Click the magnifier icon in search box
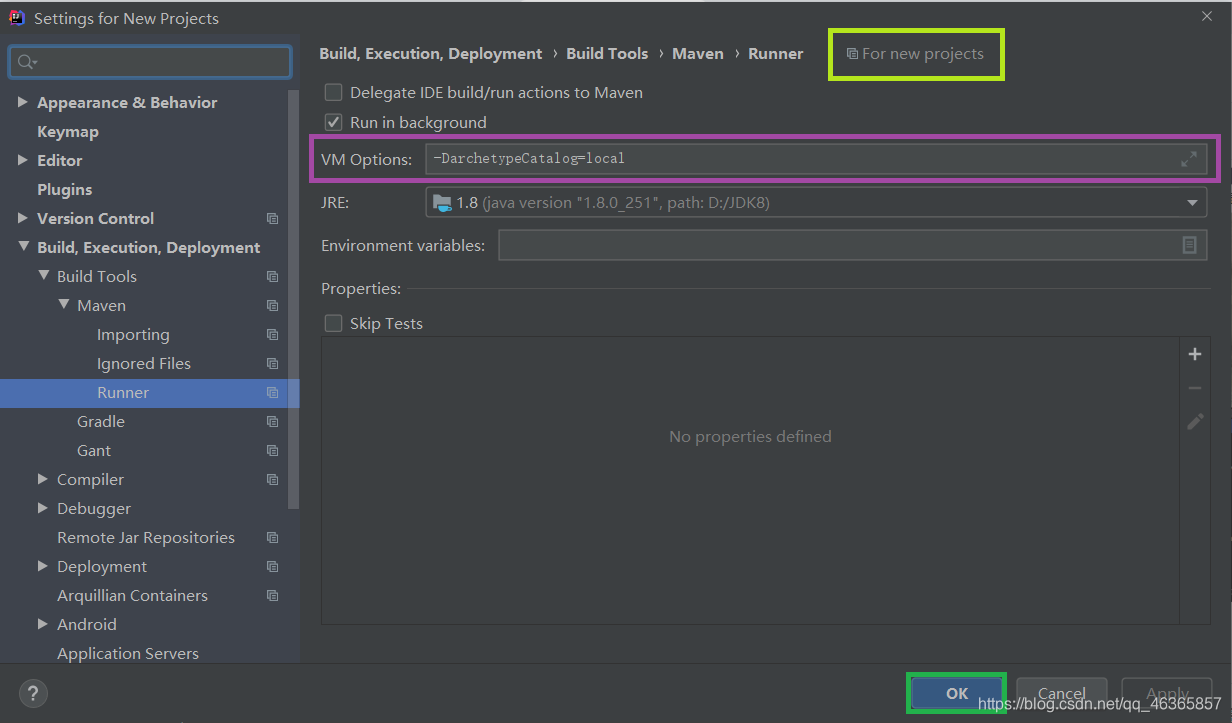Image resolution: width=1232 pixels, height=723 pixels. pyautogui.click(x=25, y=61)
